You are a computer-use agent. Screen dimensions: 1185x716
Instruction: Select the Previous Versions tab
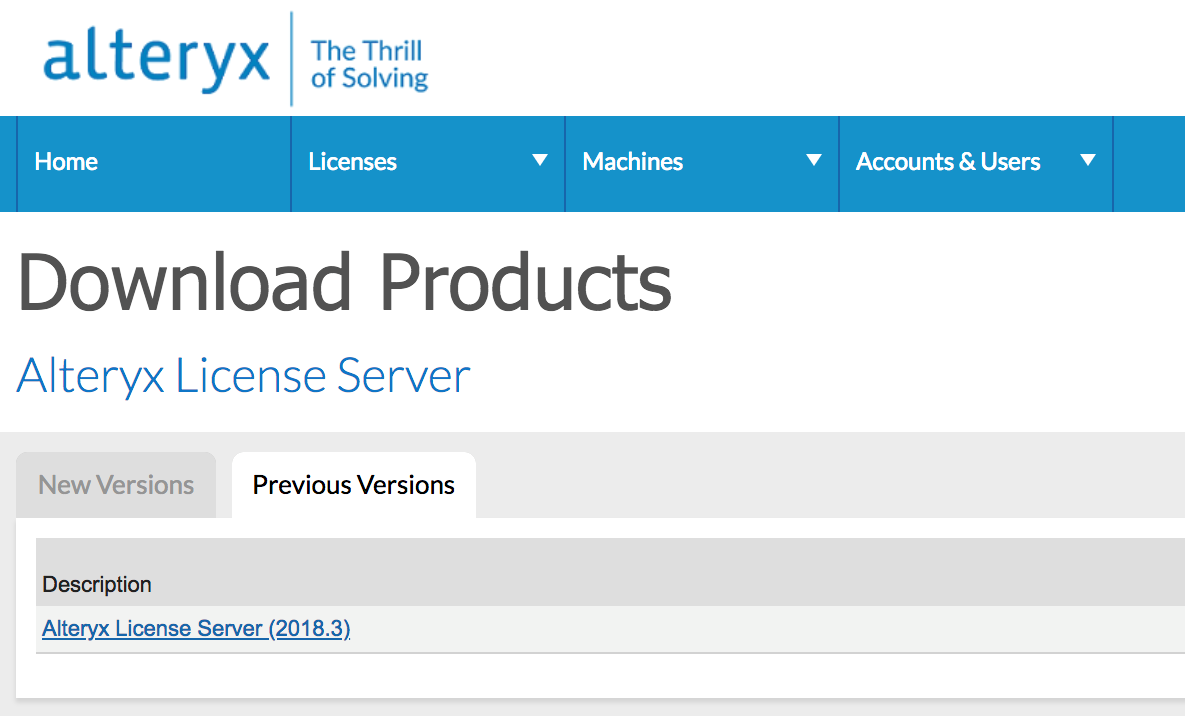(353, 486)
